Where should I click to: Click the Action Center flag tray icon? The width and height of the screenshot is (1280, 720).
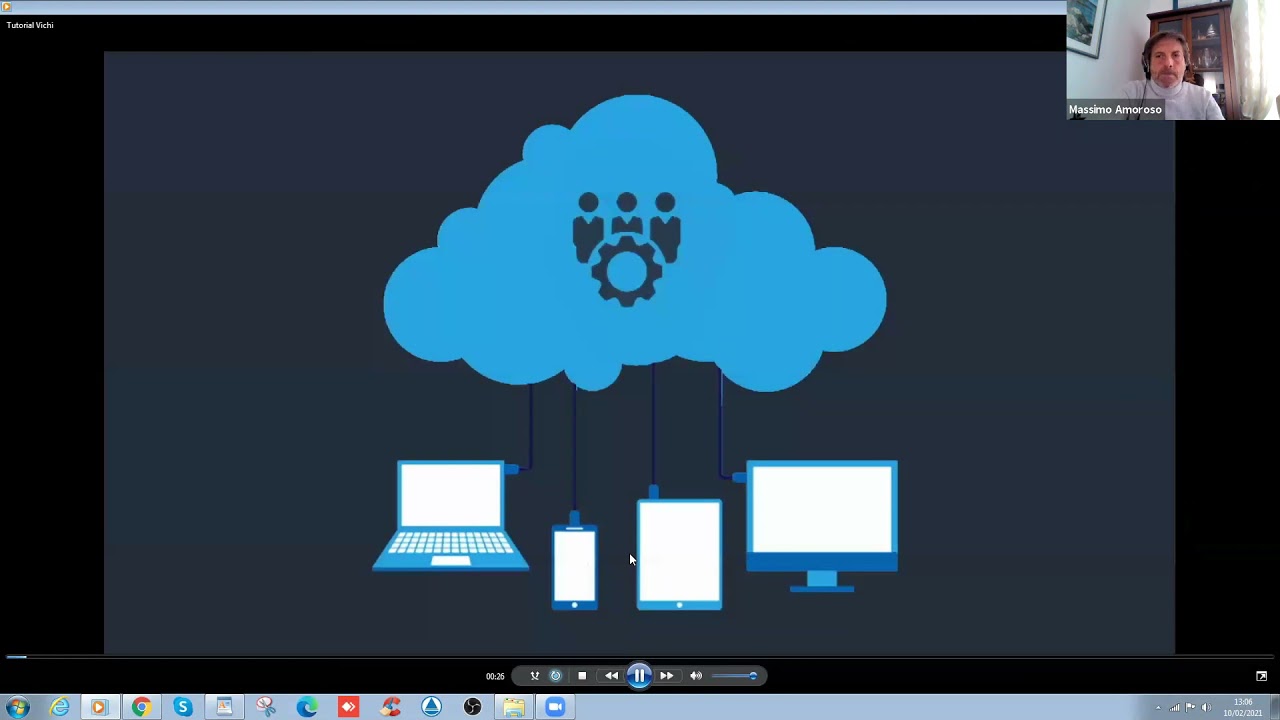coord(1190,708)
